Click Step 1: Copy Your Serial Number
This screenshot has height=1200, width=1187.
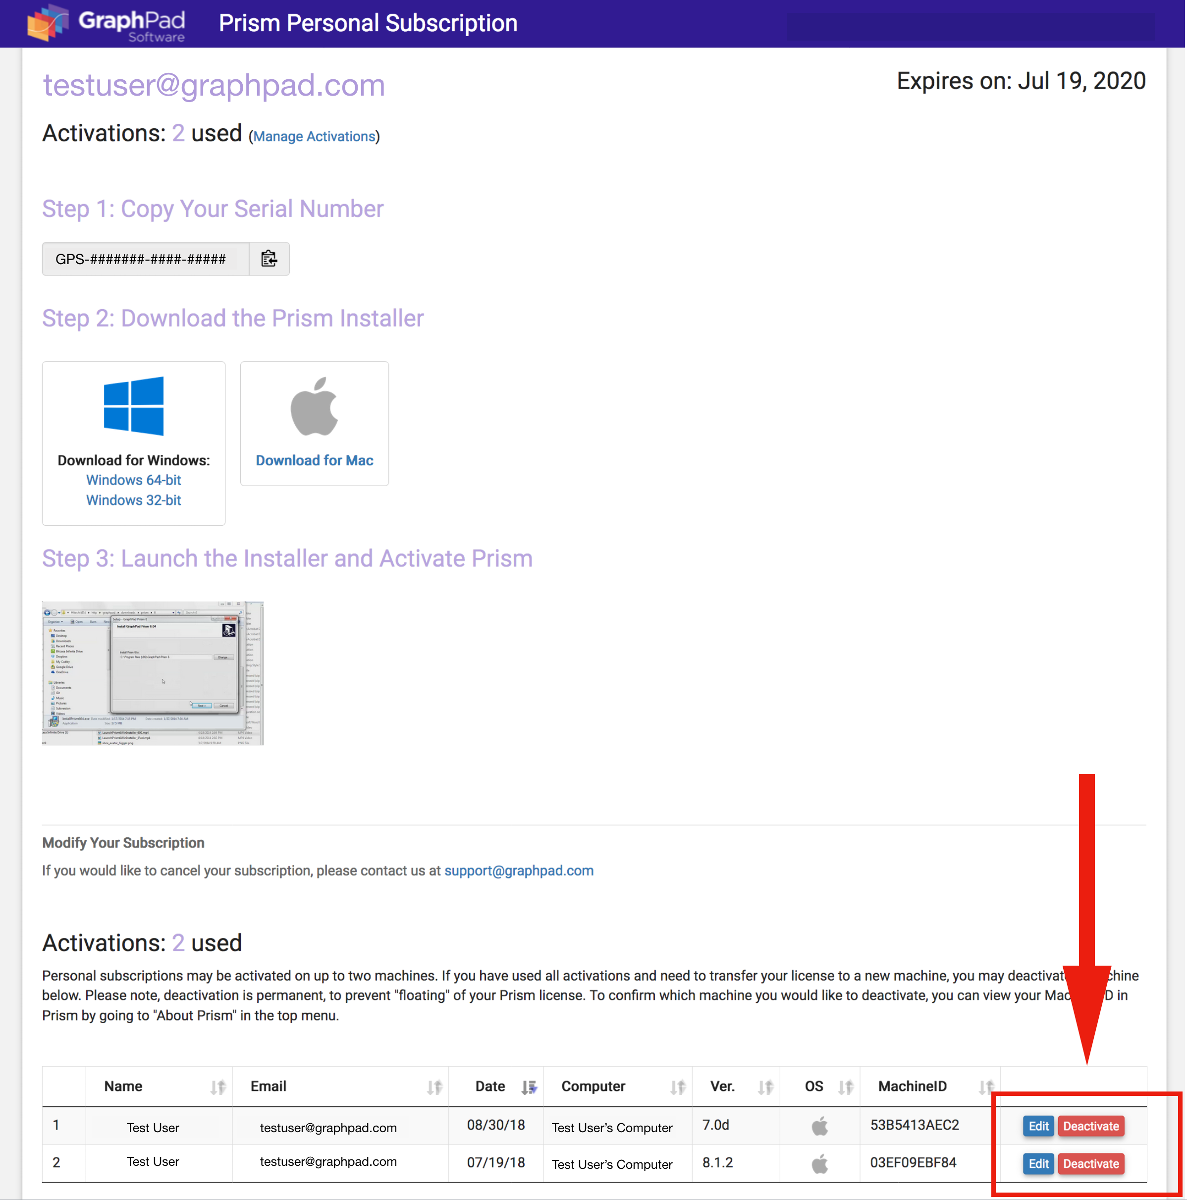pyautogui.click(x=213, y=209)
